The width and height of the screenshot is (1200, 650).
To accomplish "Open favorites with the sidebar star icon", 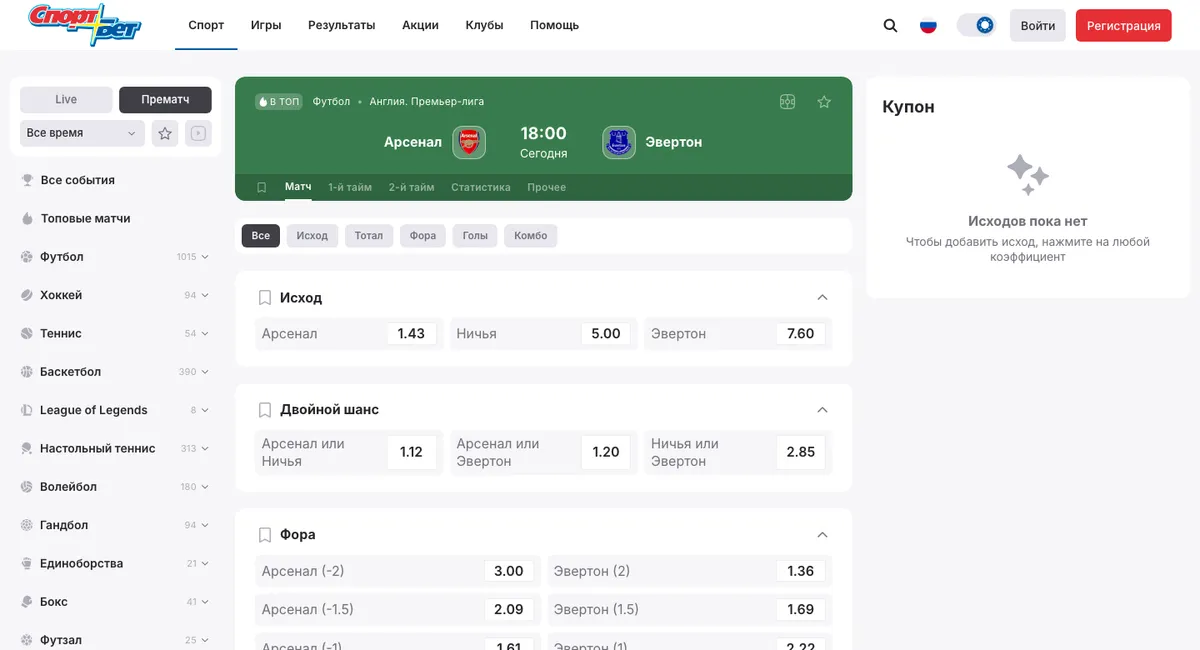I will click(x=165, y=133).
